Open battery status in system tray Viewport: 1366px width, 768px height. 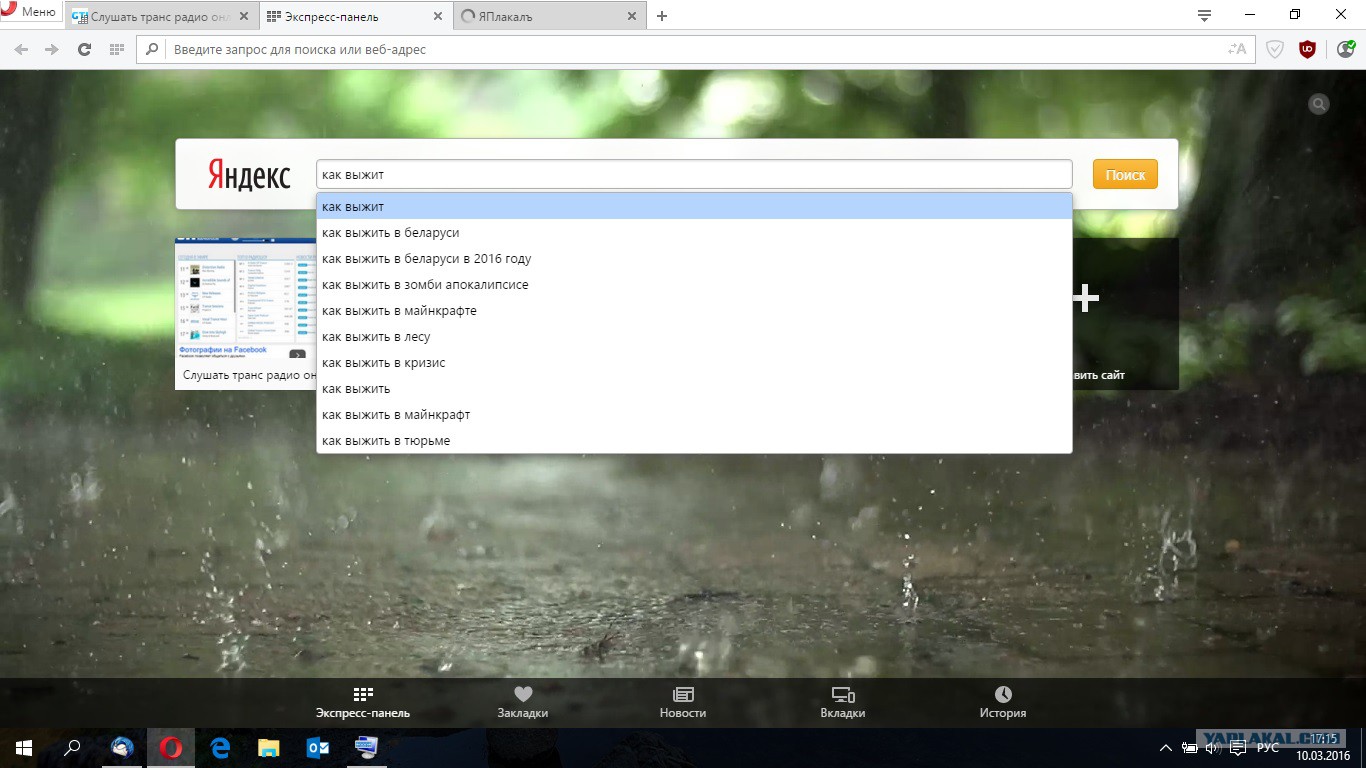point(1189,748)
